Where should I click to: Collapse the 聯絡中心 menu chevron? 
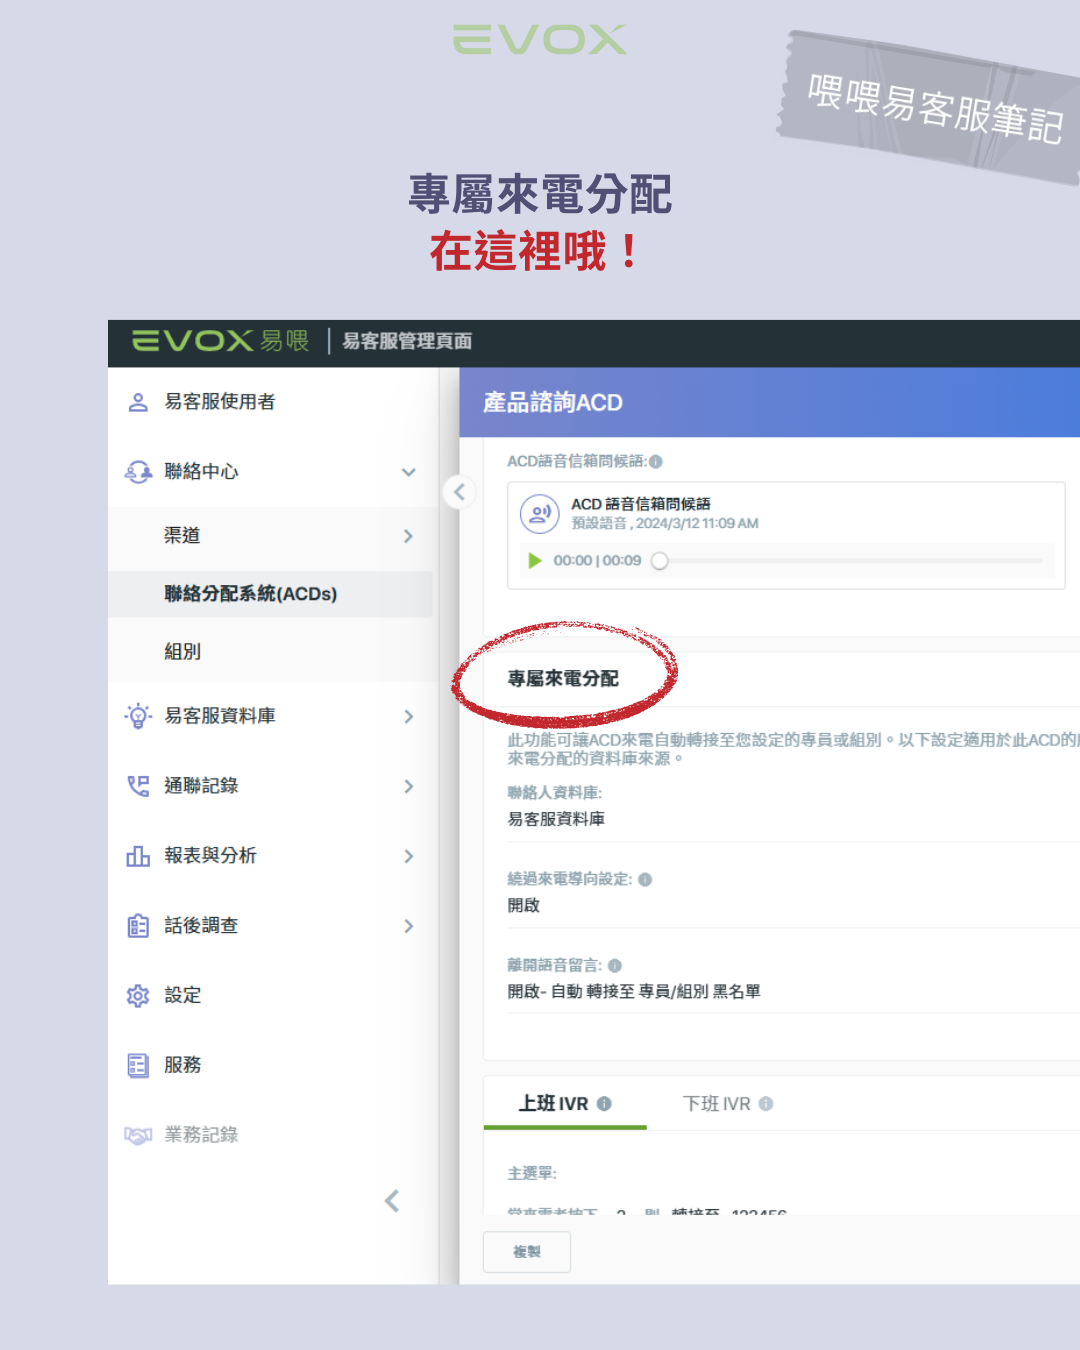[408, 472]
